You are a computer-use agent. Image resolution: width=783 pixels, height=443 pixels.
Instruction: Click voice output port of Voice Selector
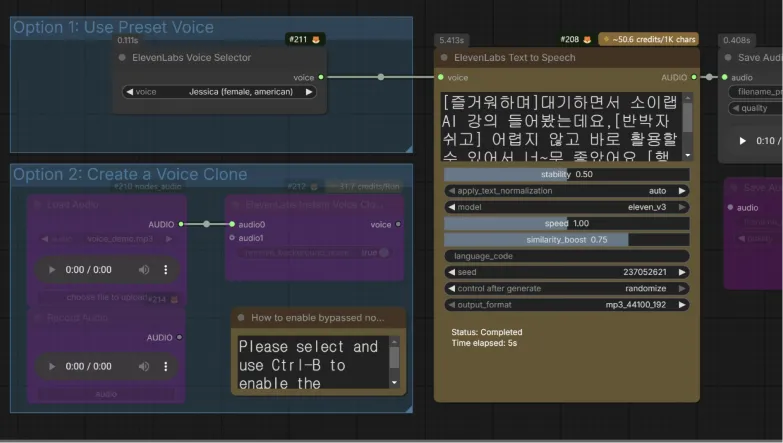(x=321, y=77)
